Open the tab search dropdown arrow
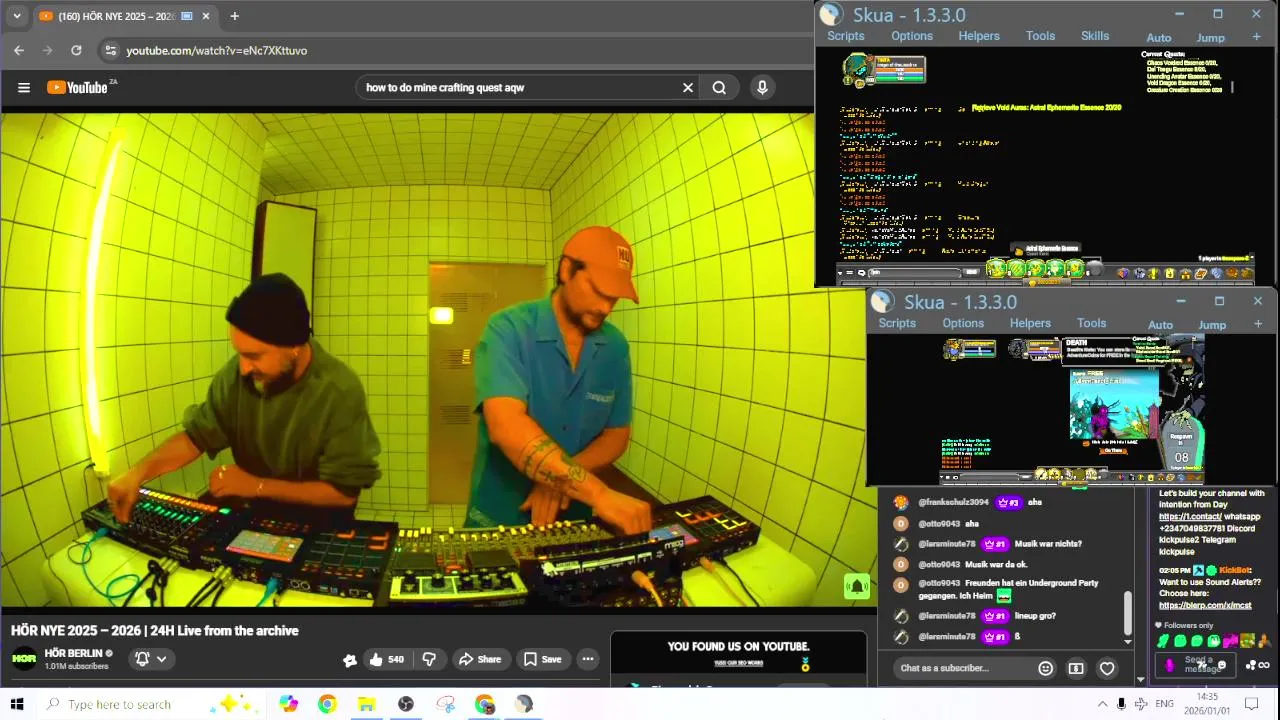The width and height of the screenshot is (1280, 720). pos(16,16)
